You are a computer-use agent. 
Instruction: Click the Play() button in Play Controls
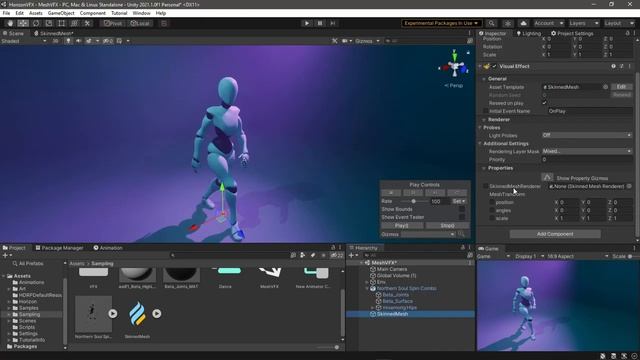click(x=402, y=225)
